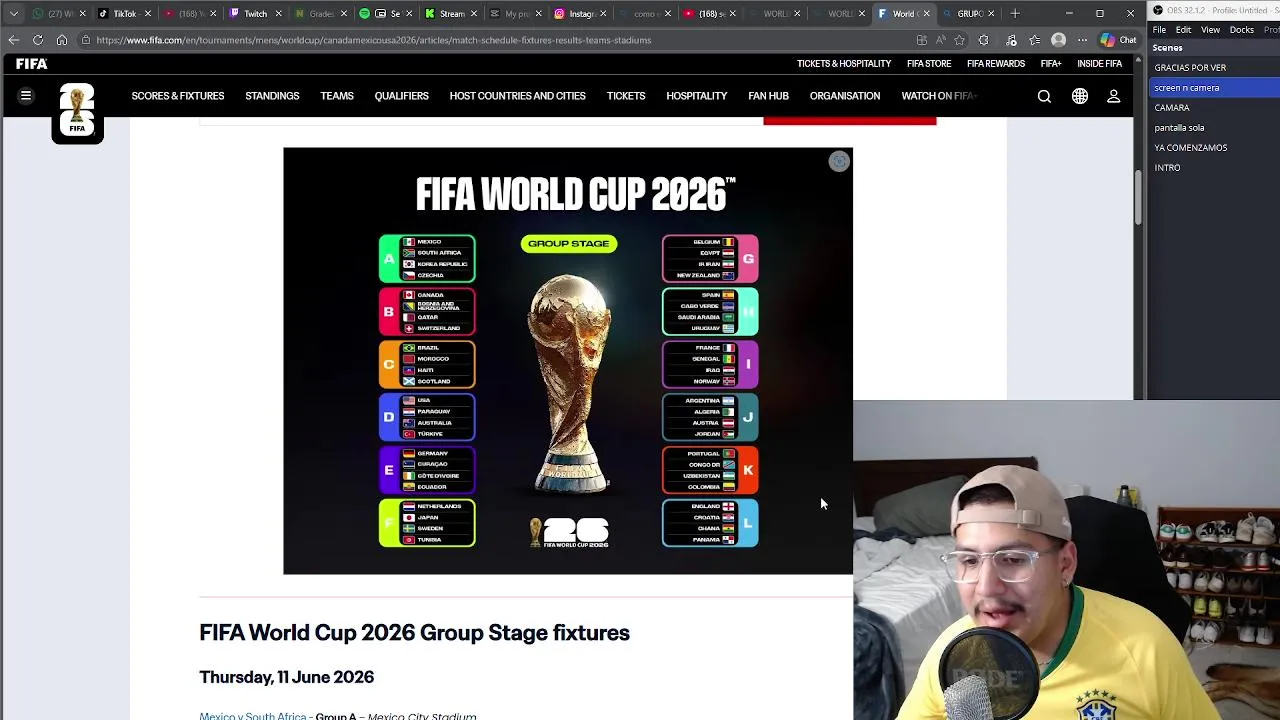Select GRACIAS POR VER scene in OBS
This screenshot has height=720, width=1280.
pos(1214,68)
